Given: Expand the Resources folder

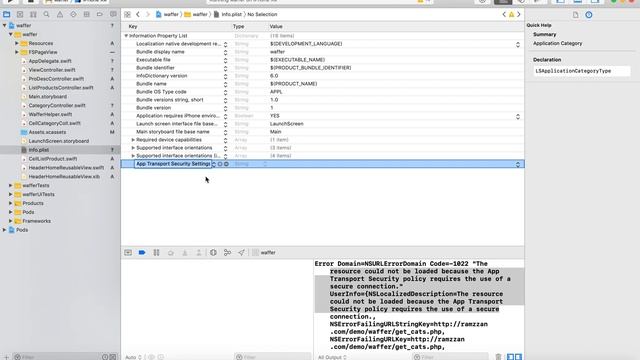Looking at the screenshot, I should (x=17, y=43).
